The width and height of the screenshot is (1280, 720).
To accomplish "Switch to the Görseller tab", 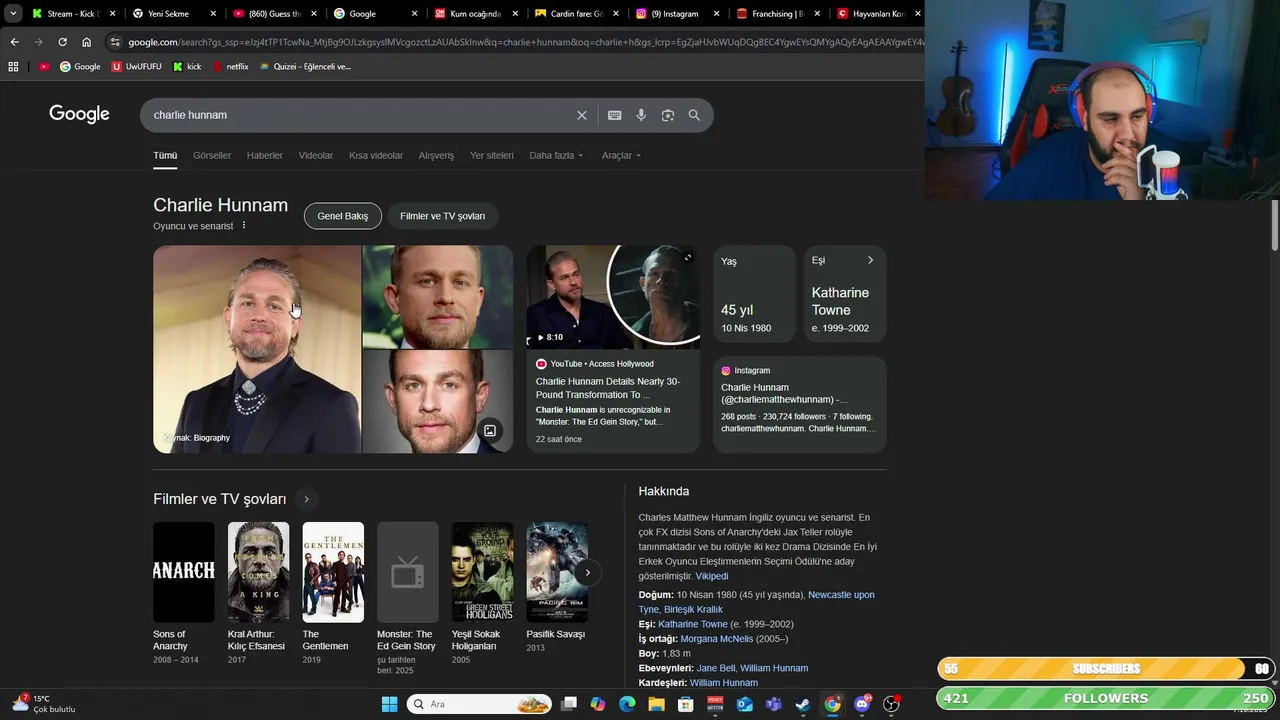I will (x=212, y=156).
